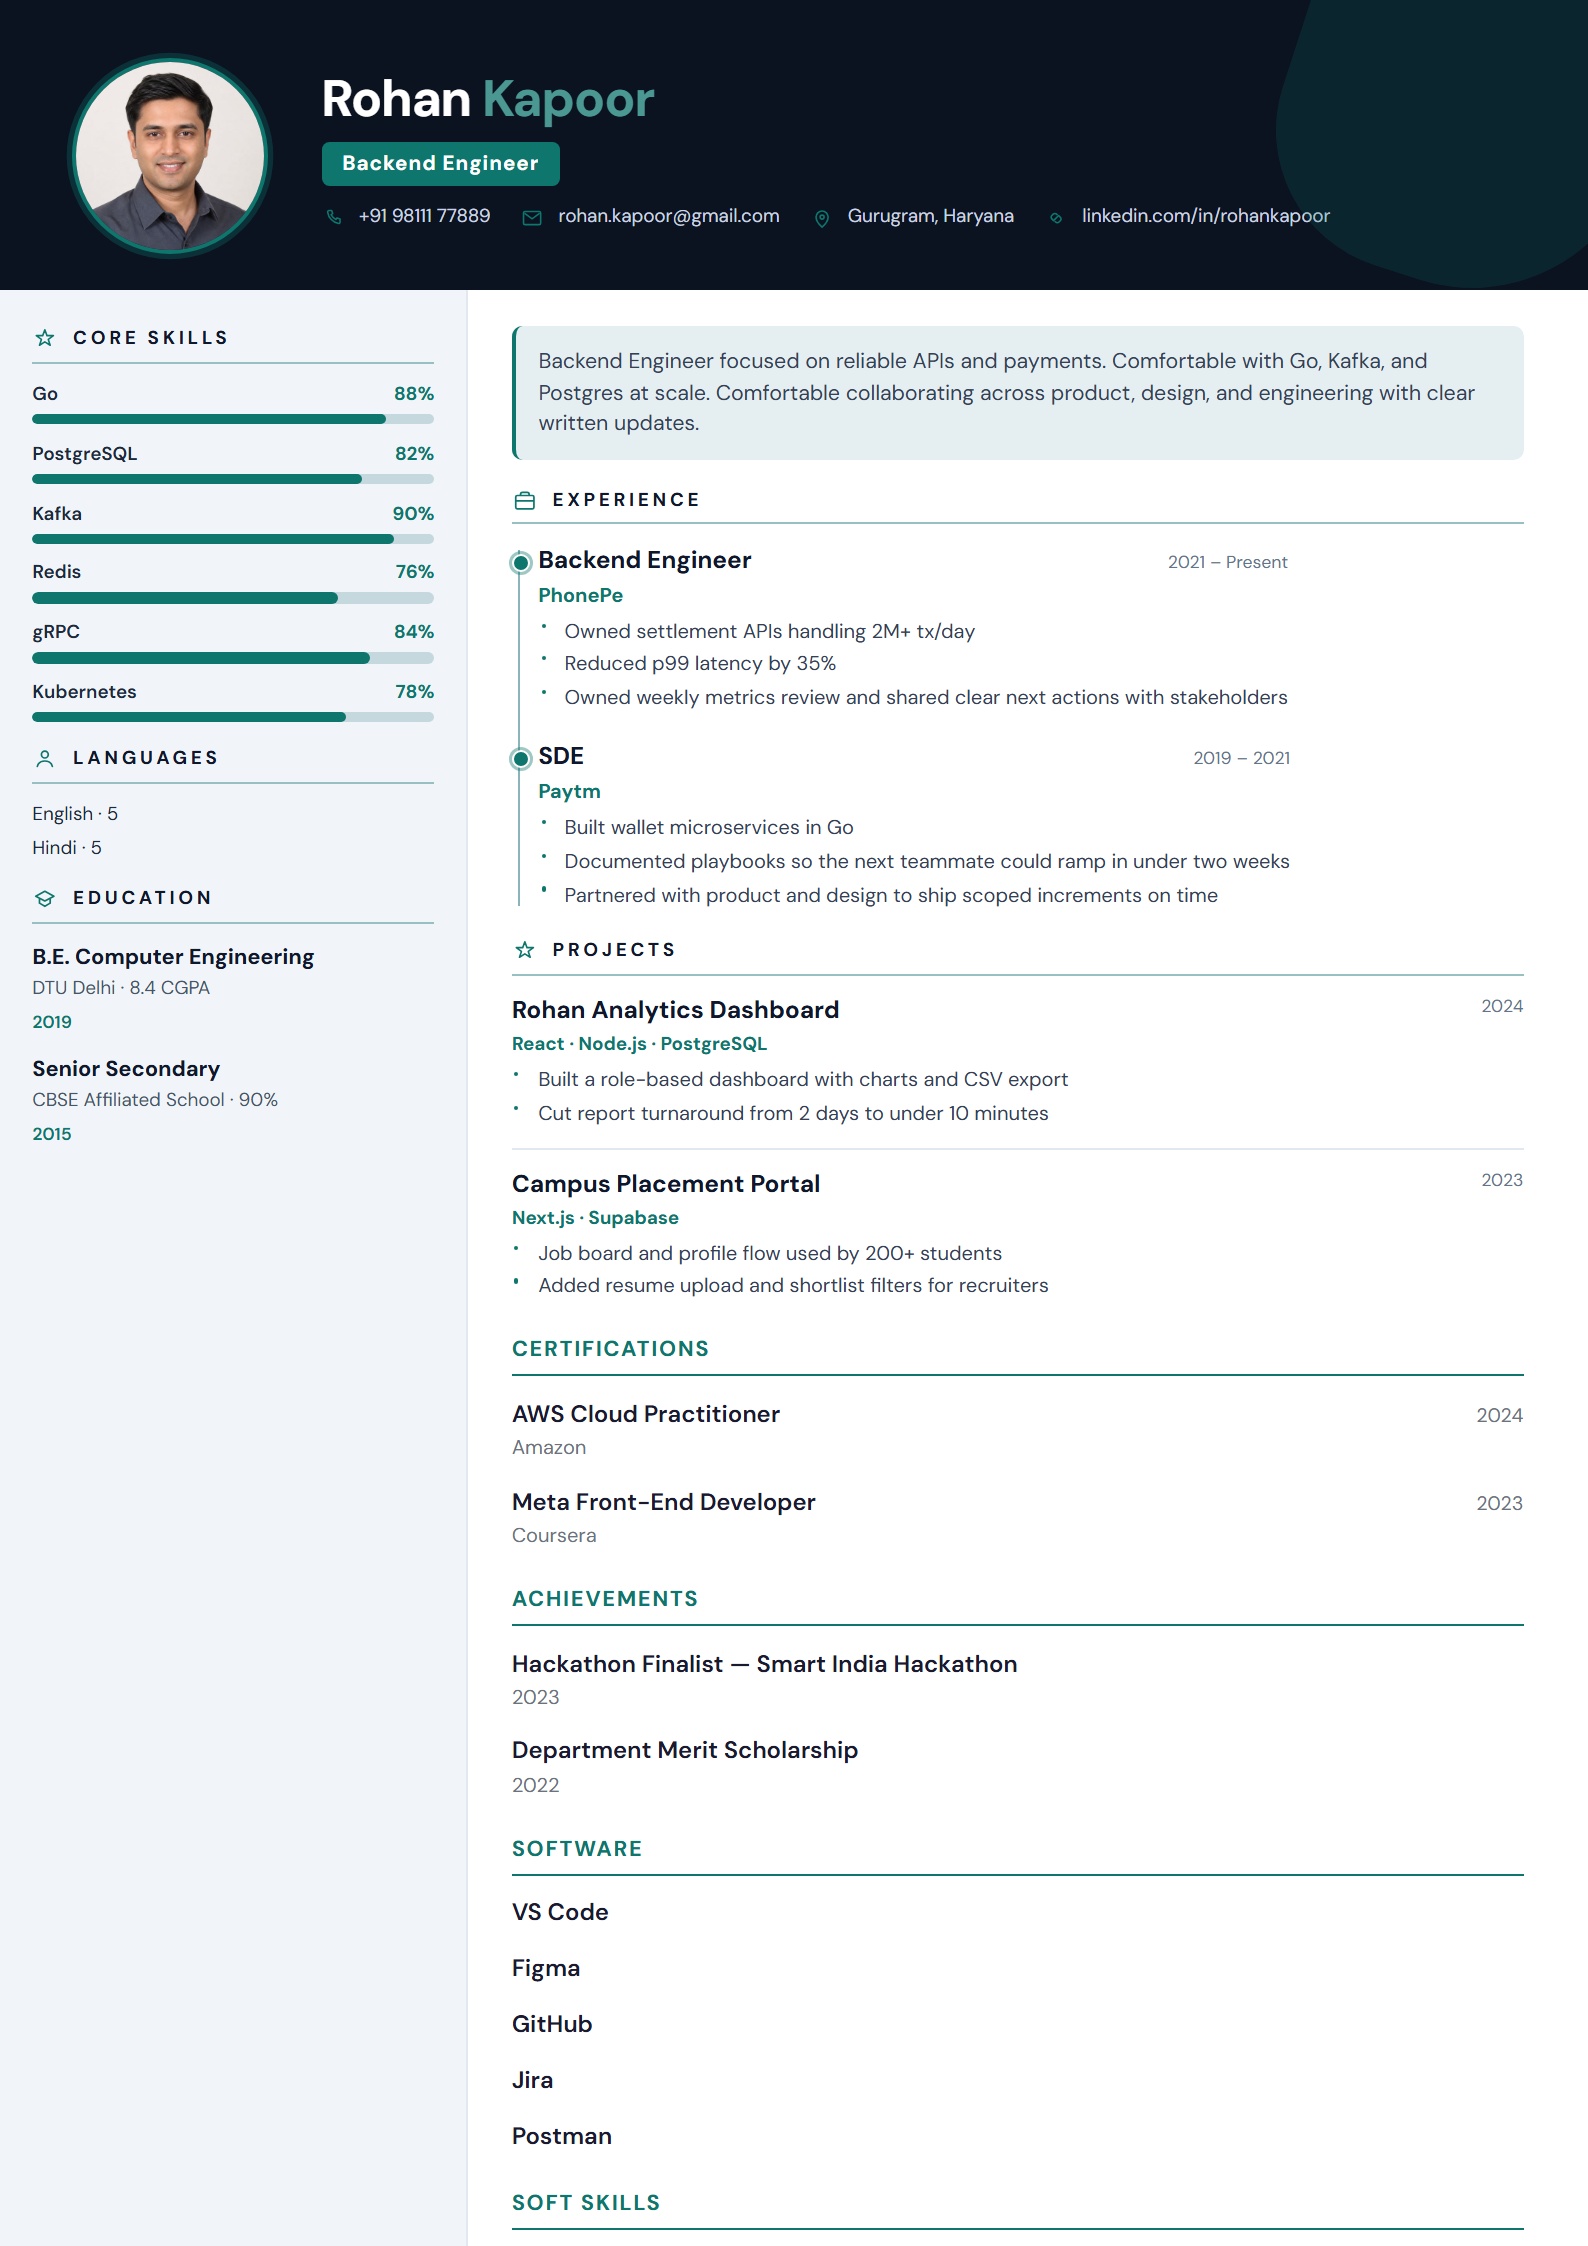
Task: Click the phone number +91 98111 77889
Action: click(x=425, y=216)
